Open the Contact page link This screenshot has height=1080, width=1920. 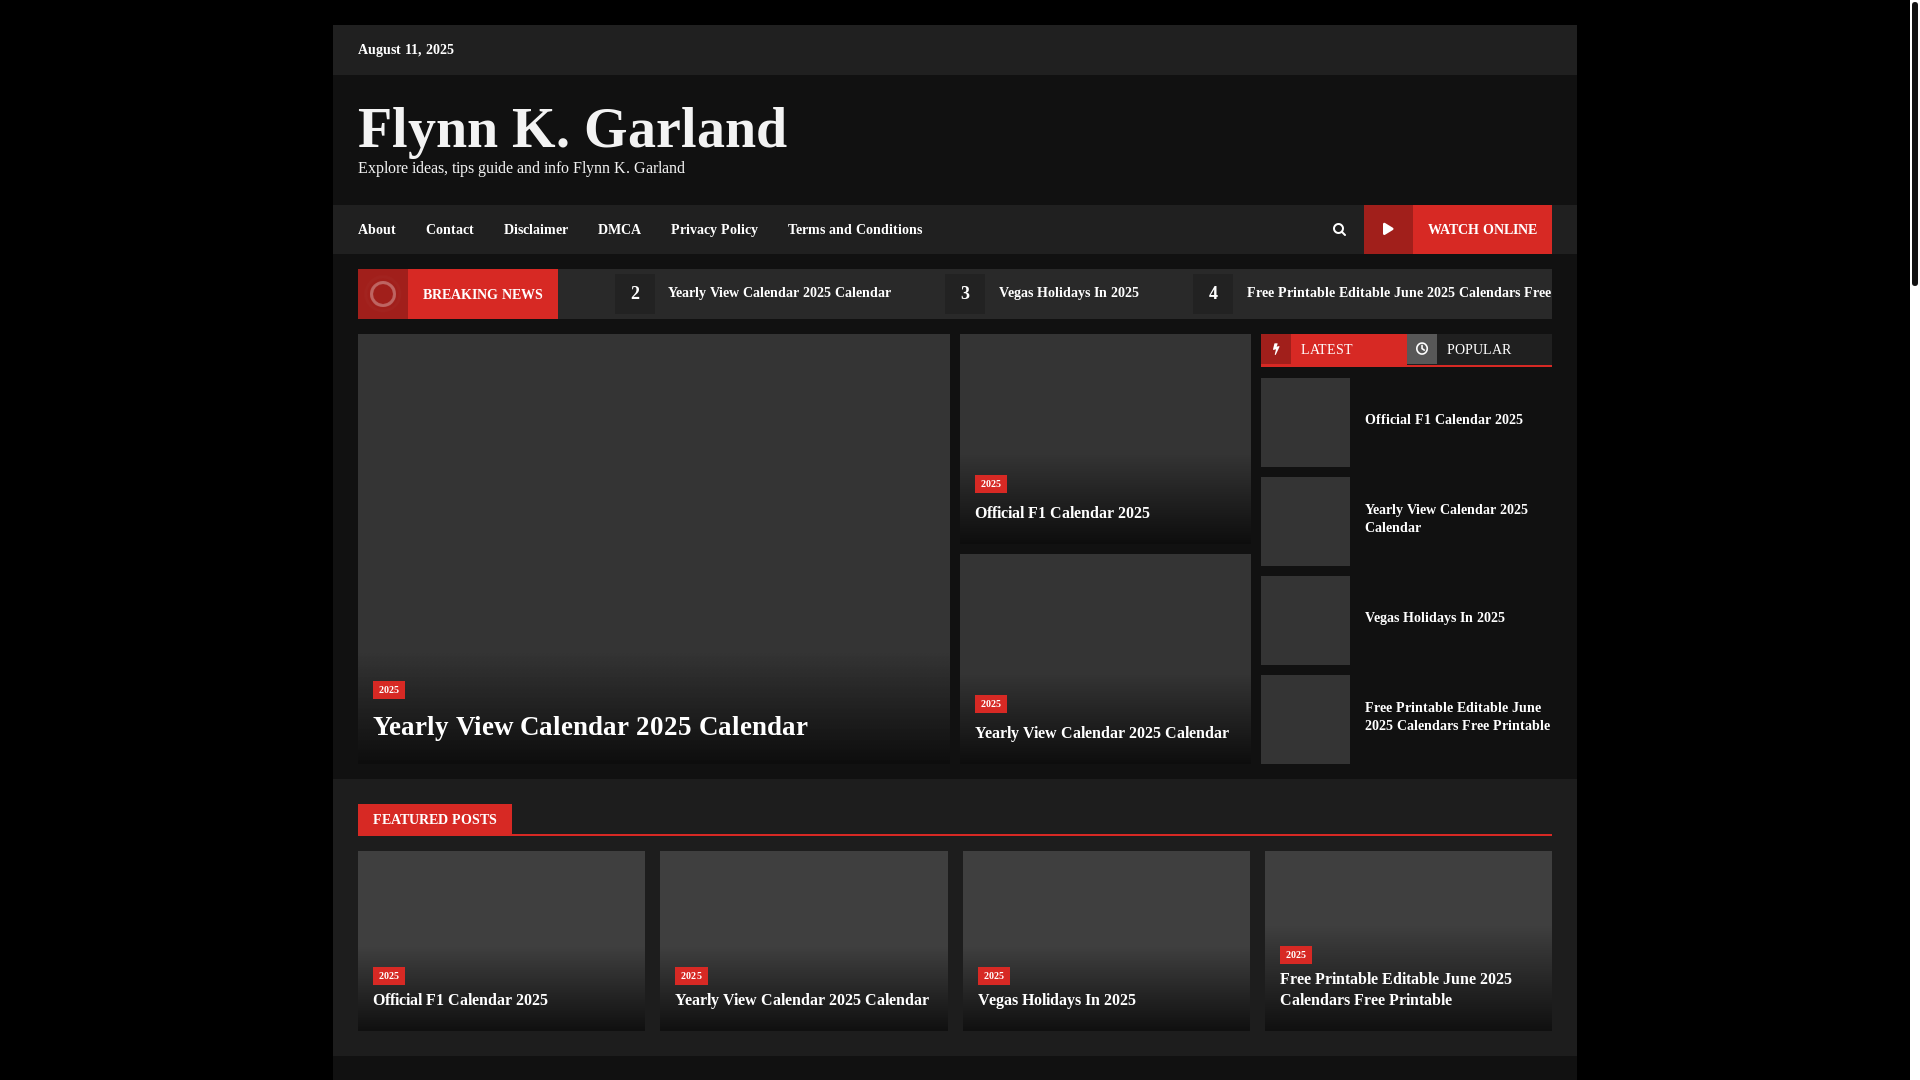(x=450, y=229)
